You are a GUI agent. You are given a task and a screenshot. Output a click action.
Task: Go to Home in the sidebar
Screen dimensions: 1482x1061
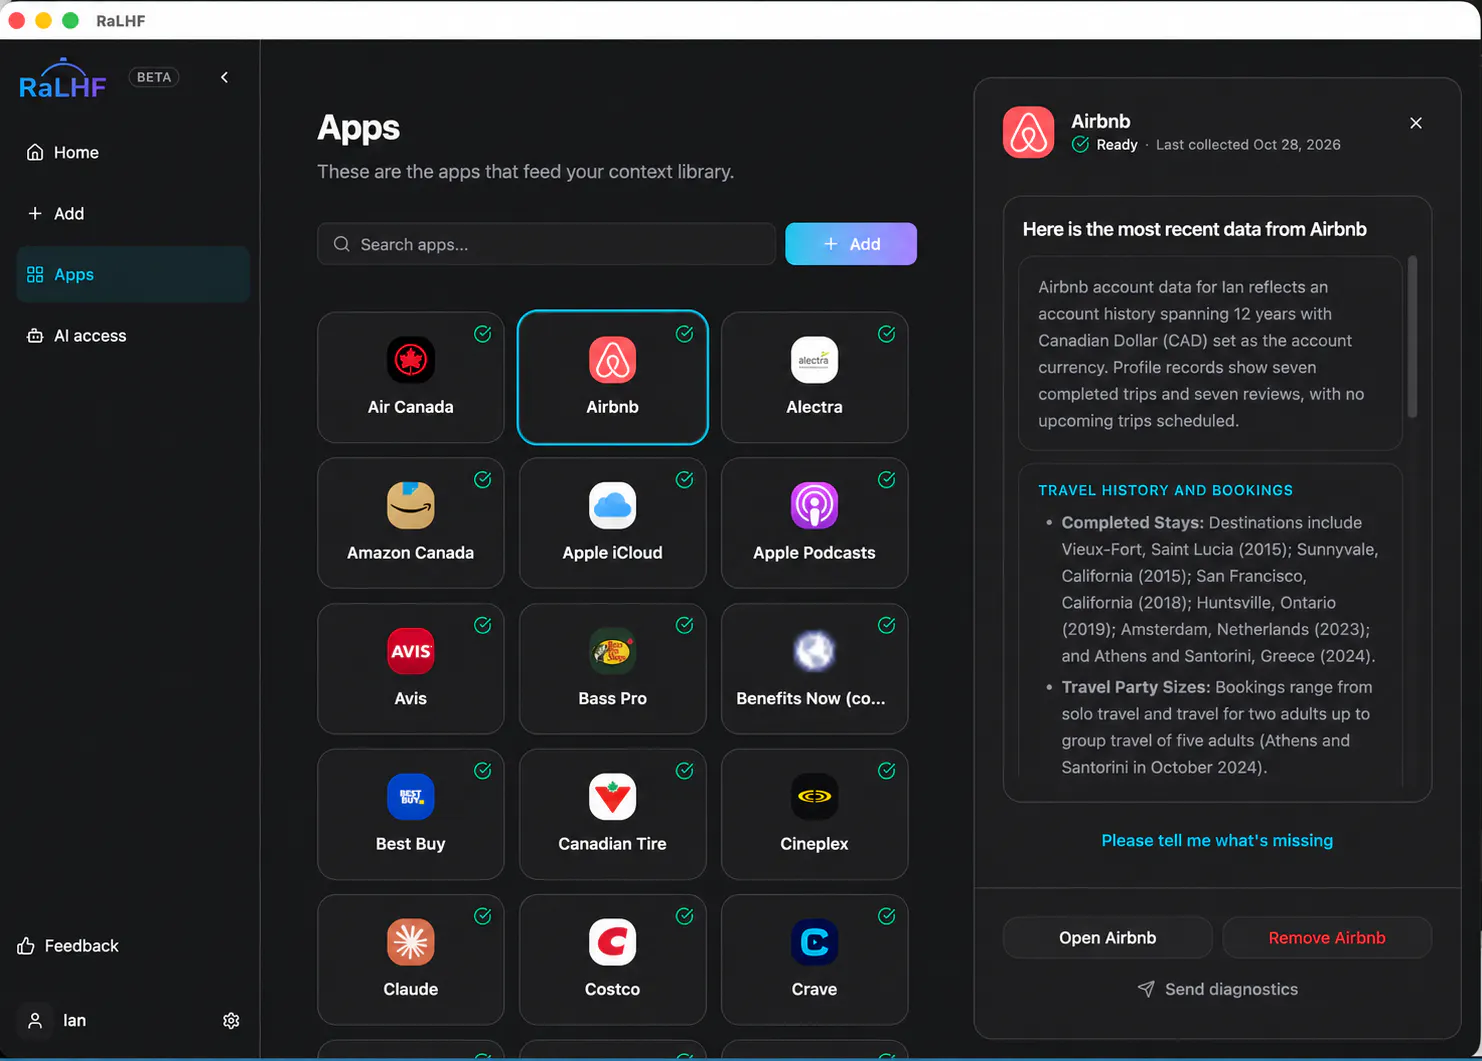133,152
